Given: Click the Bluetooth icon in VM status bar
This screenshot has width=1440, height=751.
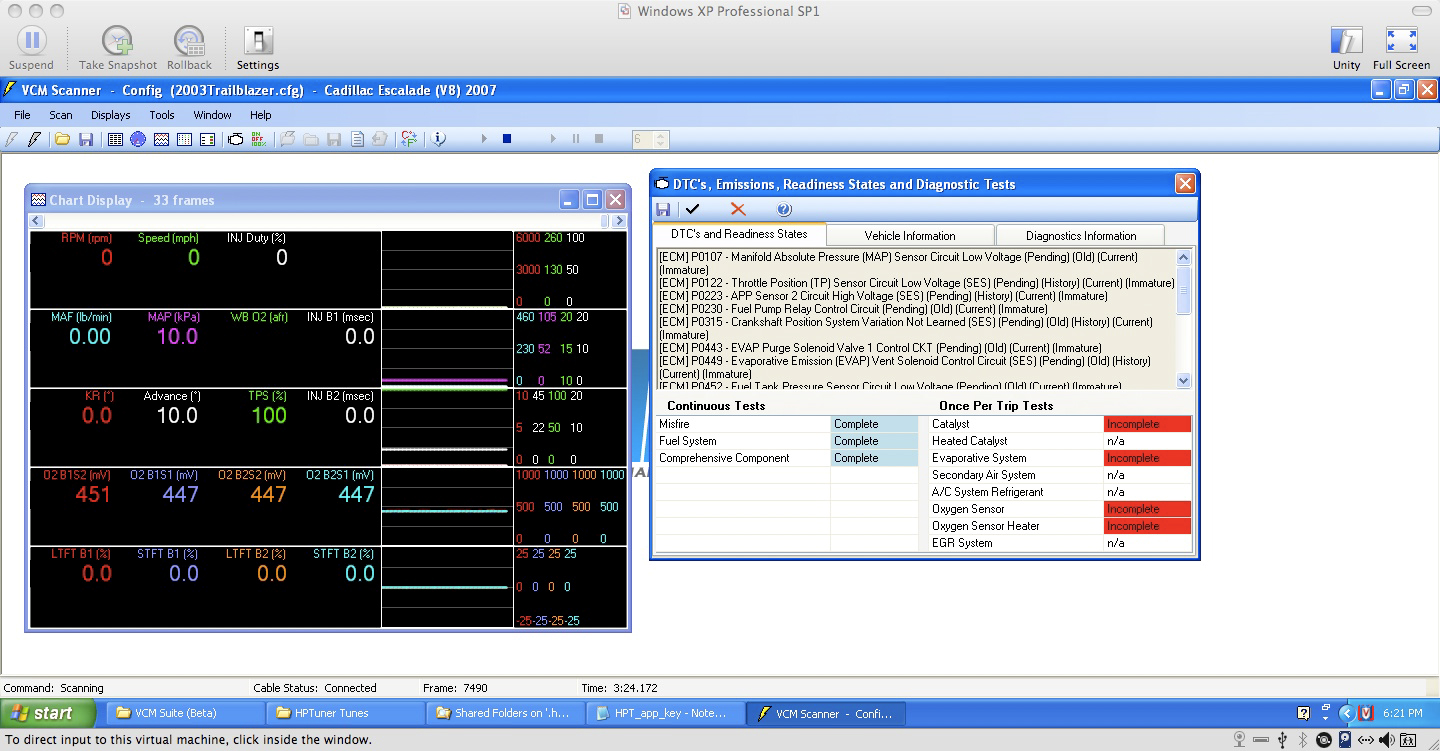Looking at the screenshot, I should (x=1303, y=740).
